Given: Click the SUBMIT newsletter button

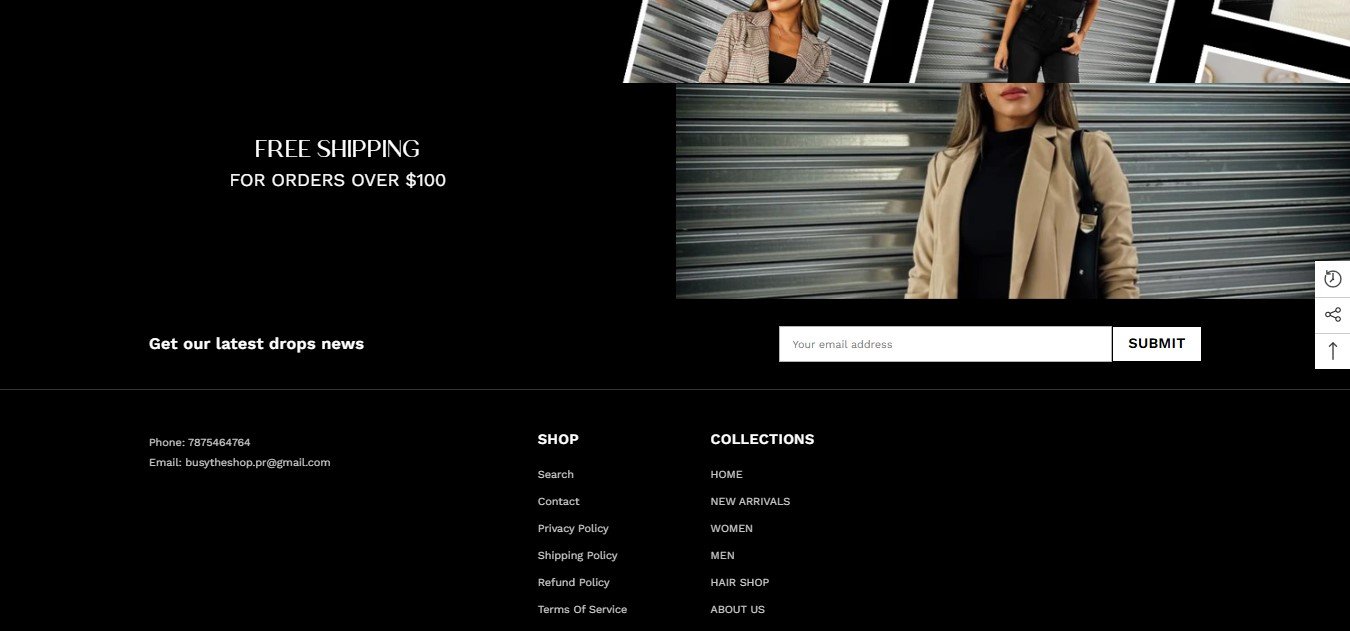Looking at the screenshot, I should tap(1157, 344).
